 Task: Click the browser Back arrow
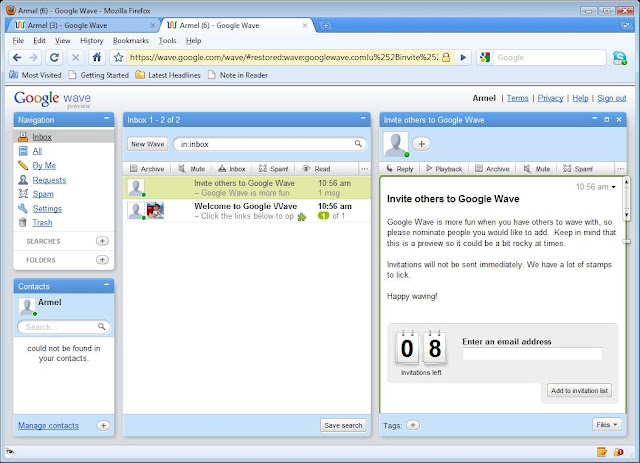coord(17,58)
